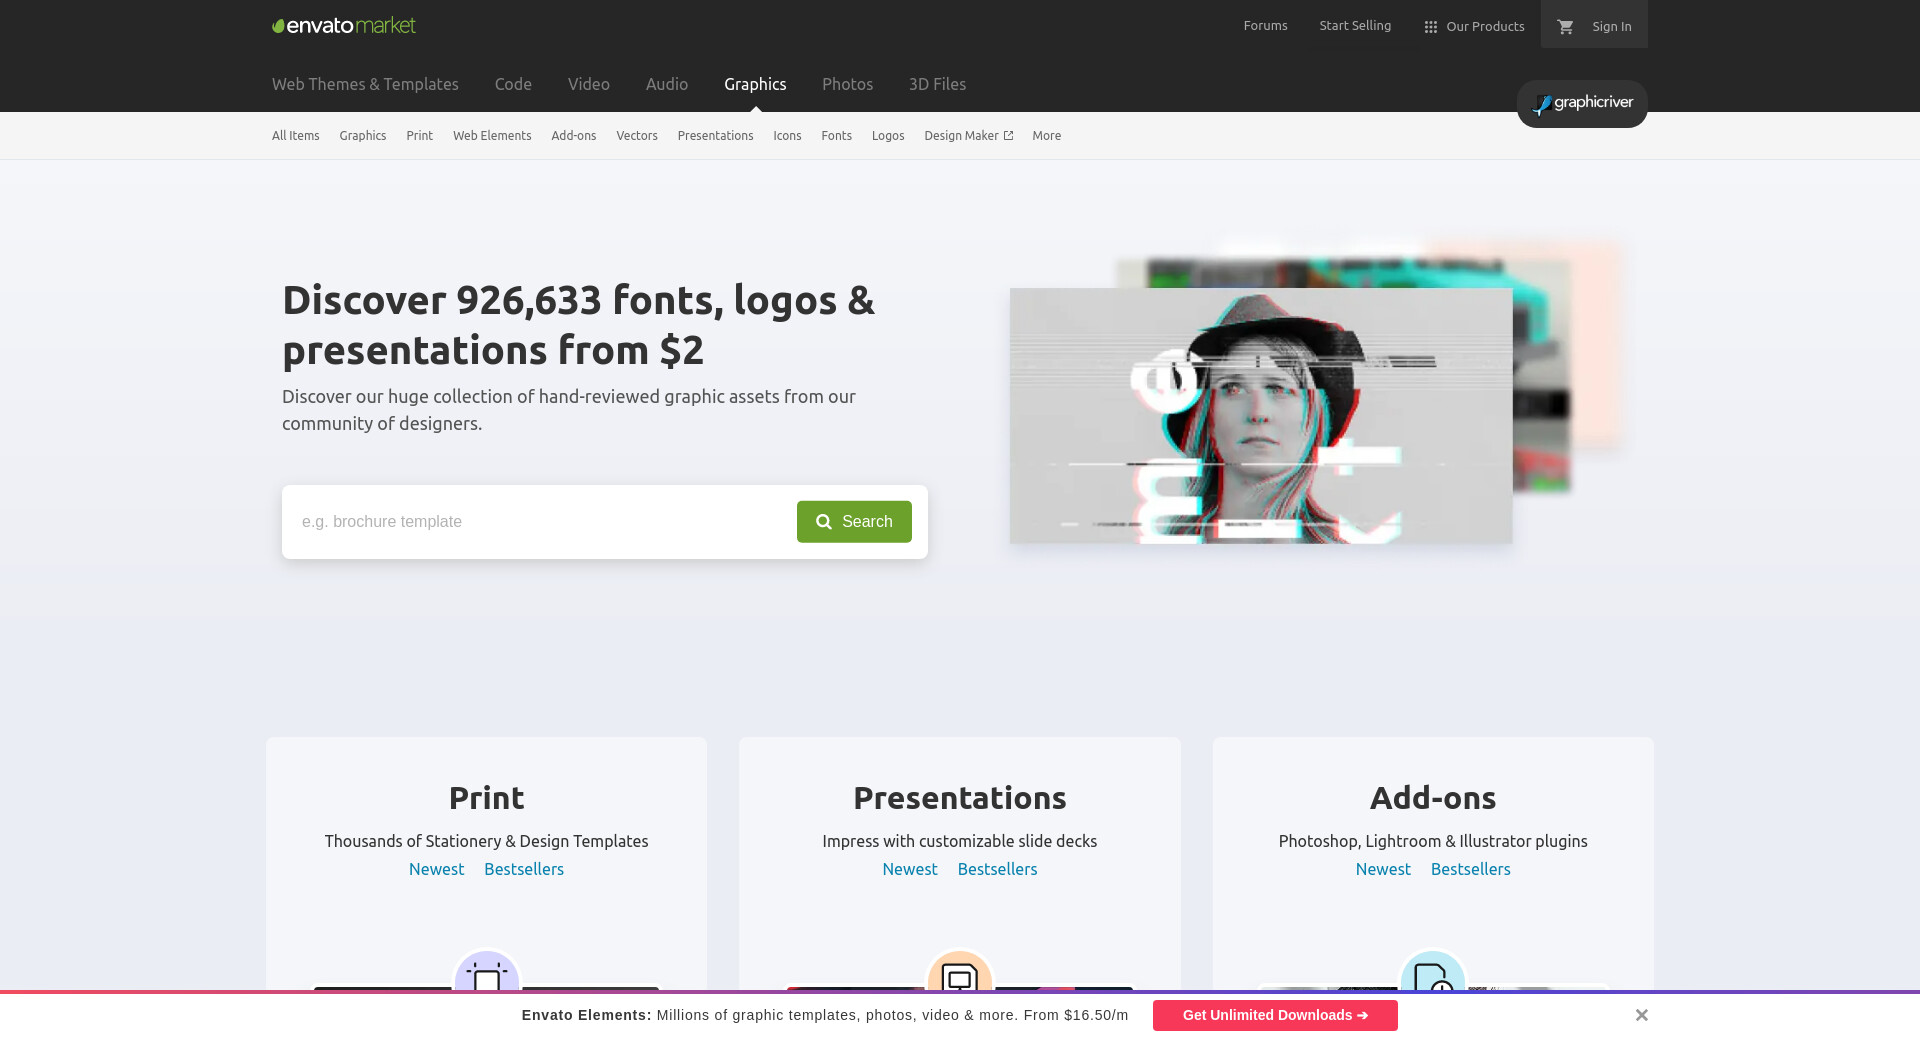Expand the More submenu

(1047, 135)
